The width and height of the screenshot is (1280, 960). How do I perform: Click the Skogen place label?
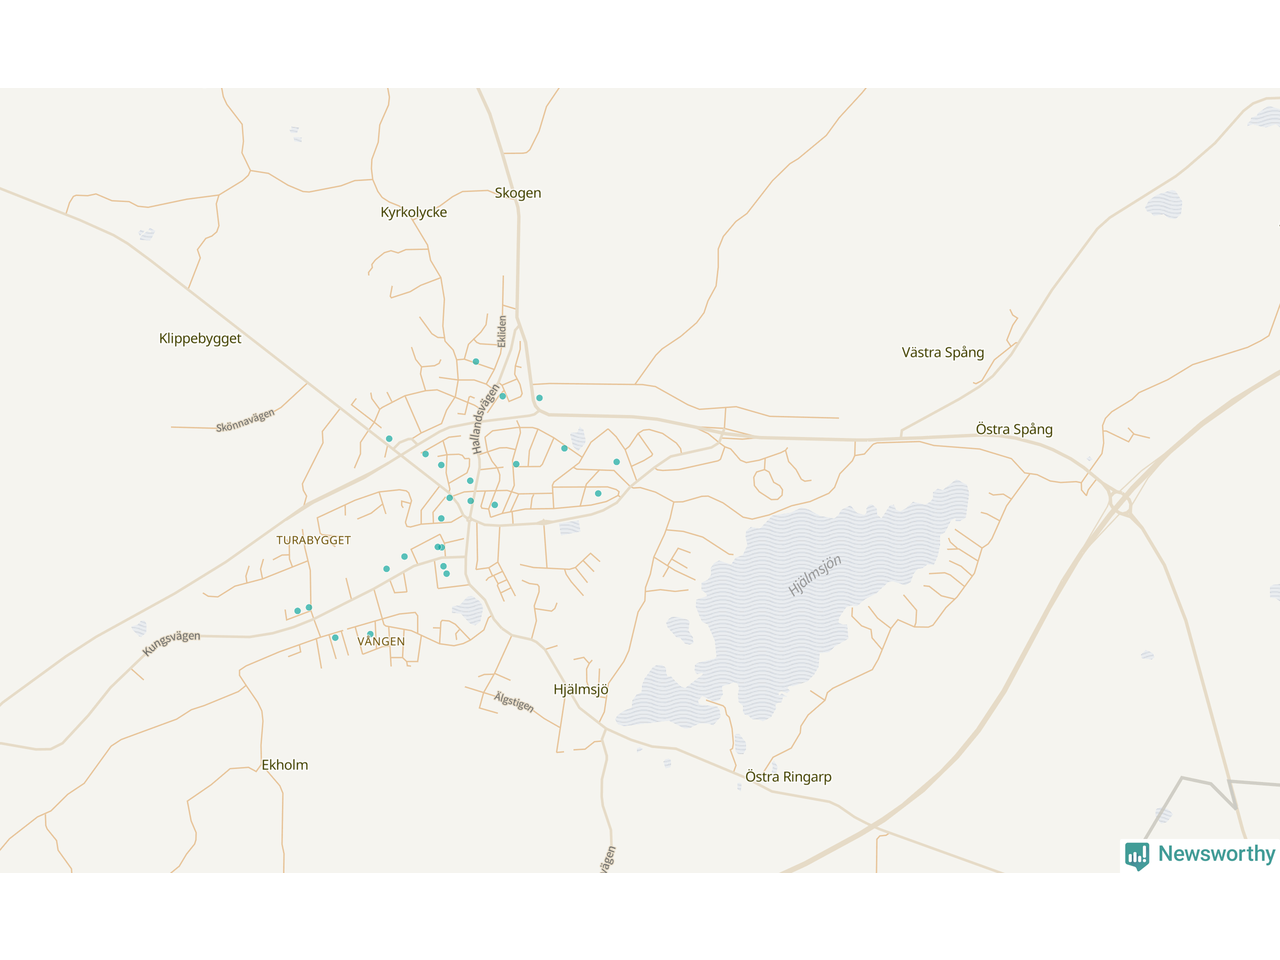(x=518, y=193)
